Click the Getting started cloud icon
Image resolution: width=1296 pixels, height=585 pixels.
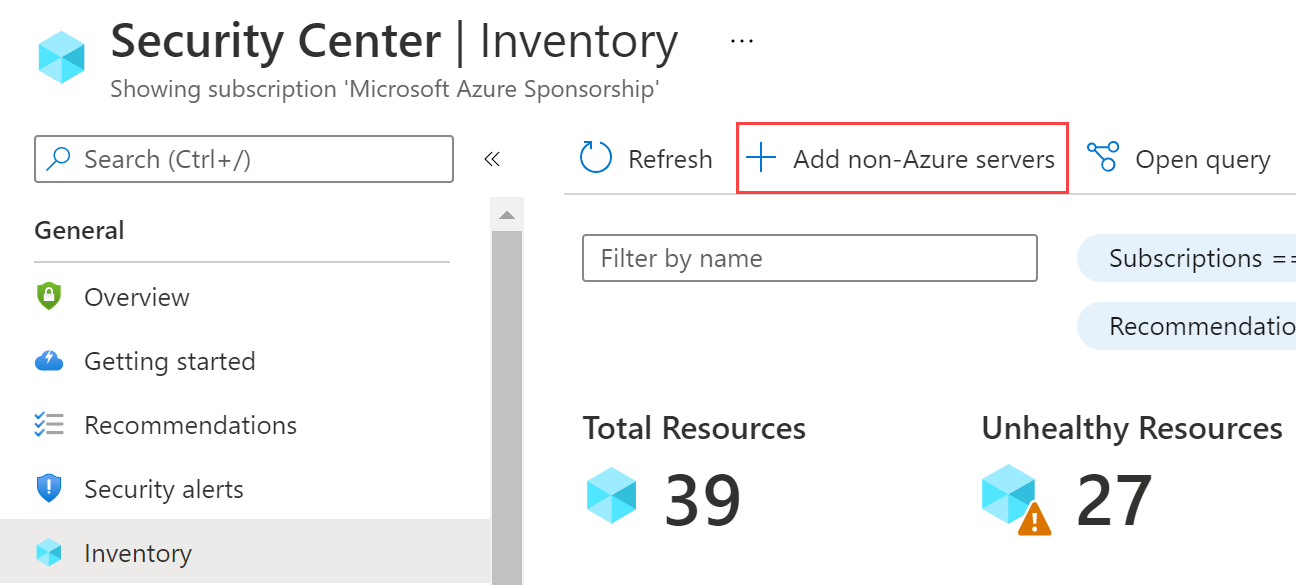(x=48, y=361)
